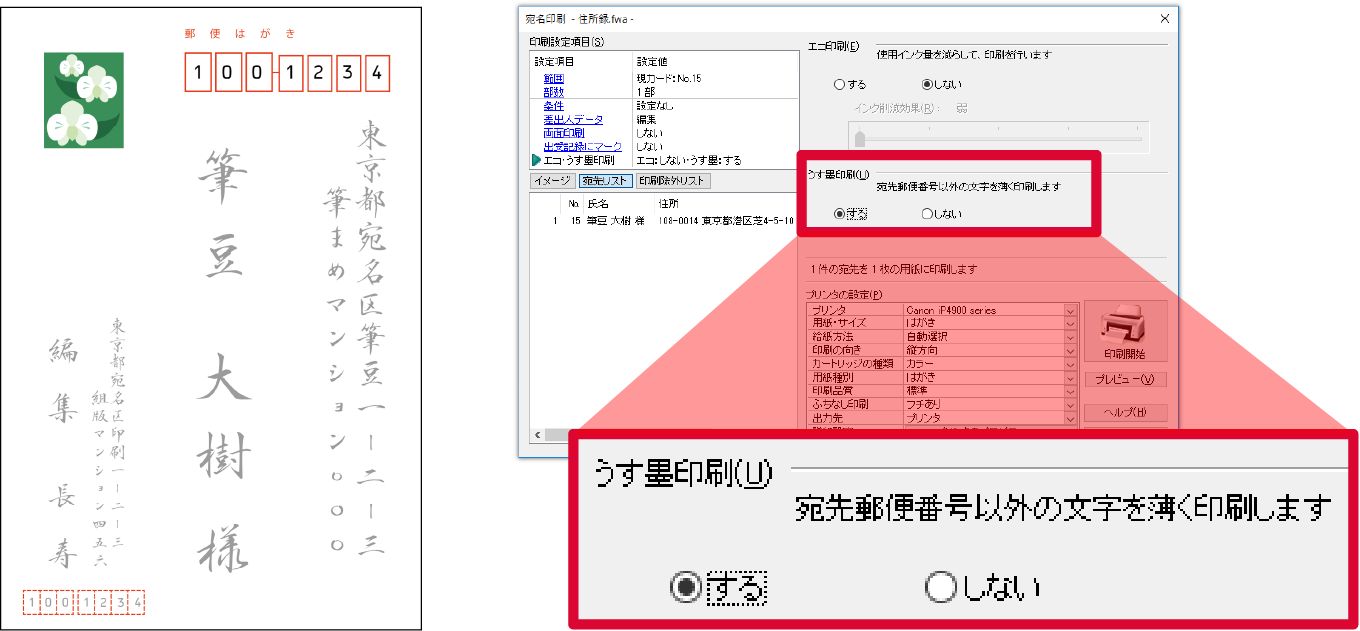Select the 宛先リスト tab
Viewport: 1360px width, 631px height.
(x=605, y=180)
